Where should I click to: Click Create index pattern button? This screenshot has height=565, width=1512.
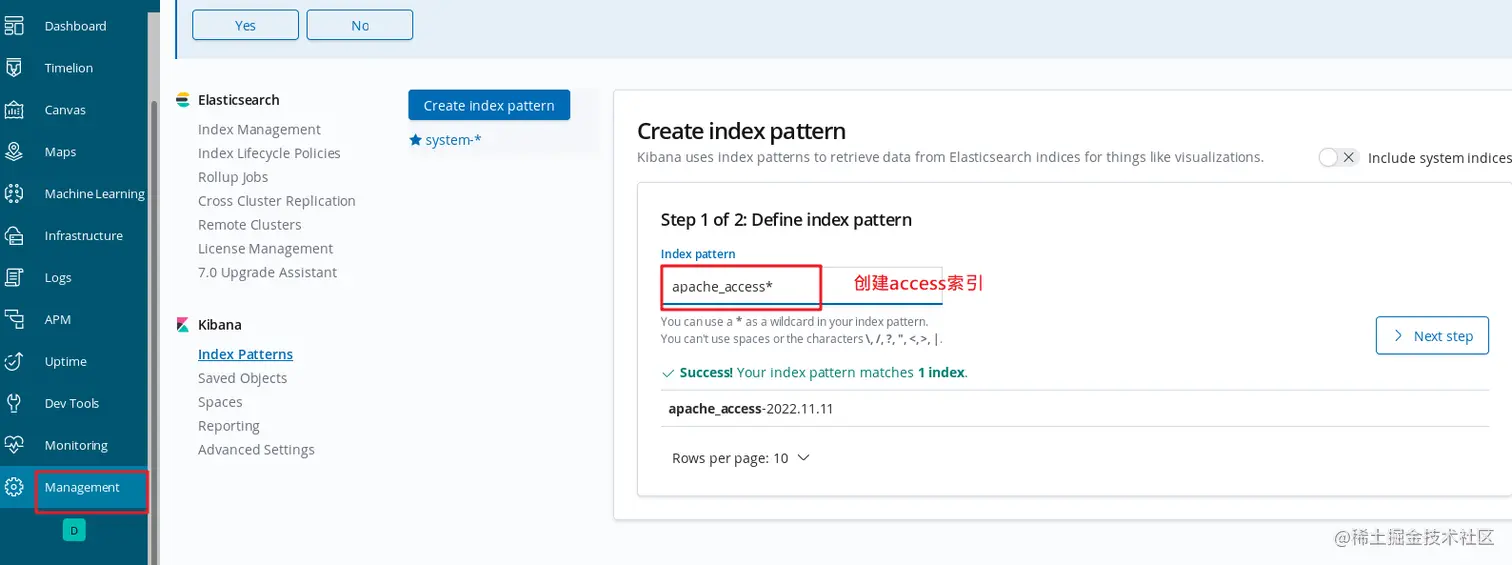coord(489,105)
